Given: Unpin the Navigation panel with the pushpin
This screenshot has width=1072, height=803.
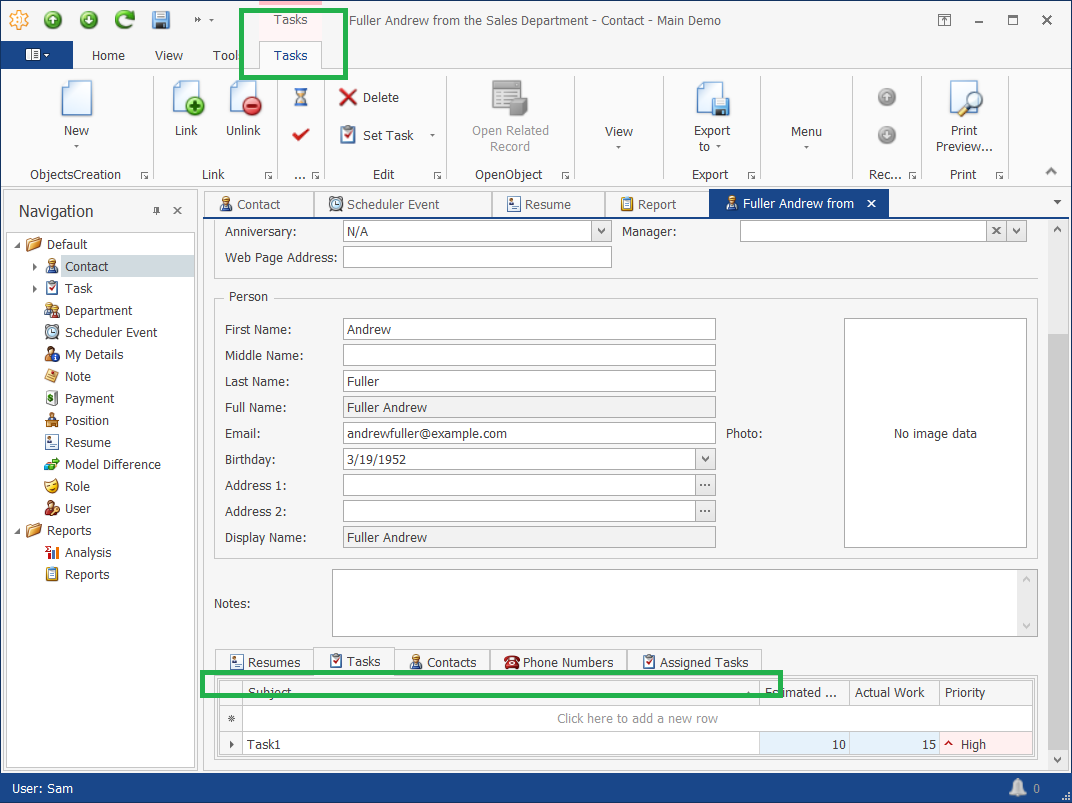Looking at the screenshot, I should [155, 211].
